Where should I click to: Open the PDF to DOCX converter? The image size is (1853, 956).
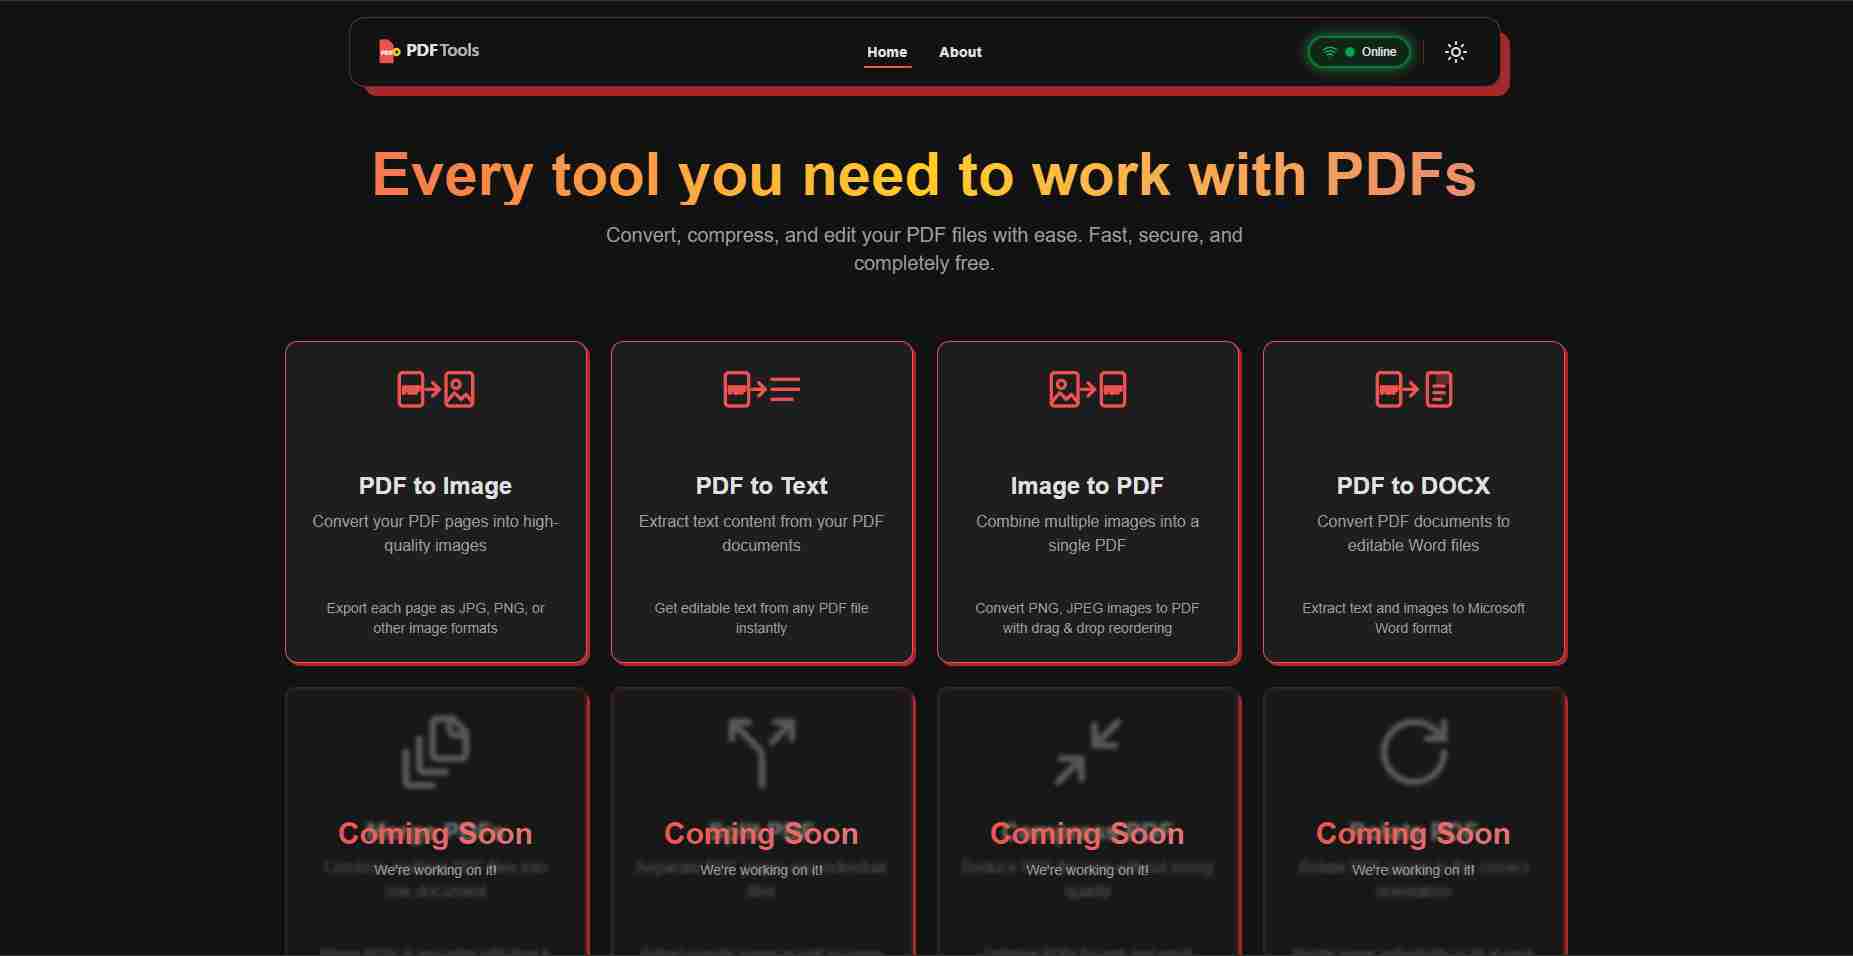pos(1413,502)
